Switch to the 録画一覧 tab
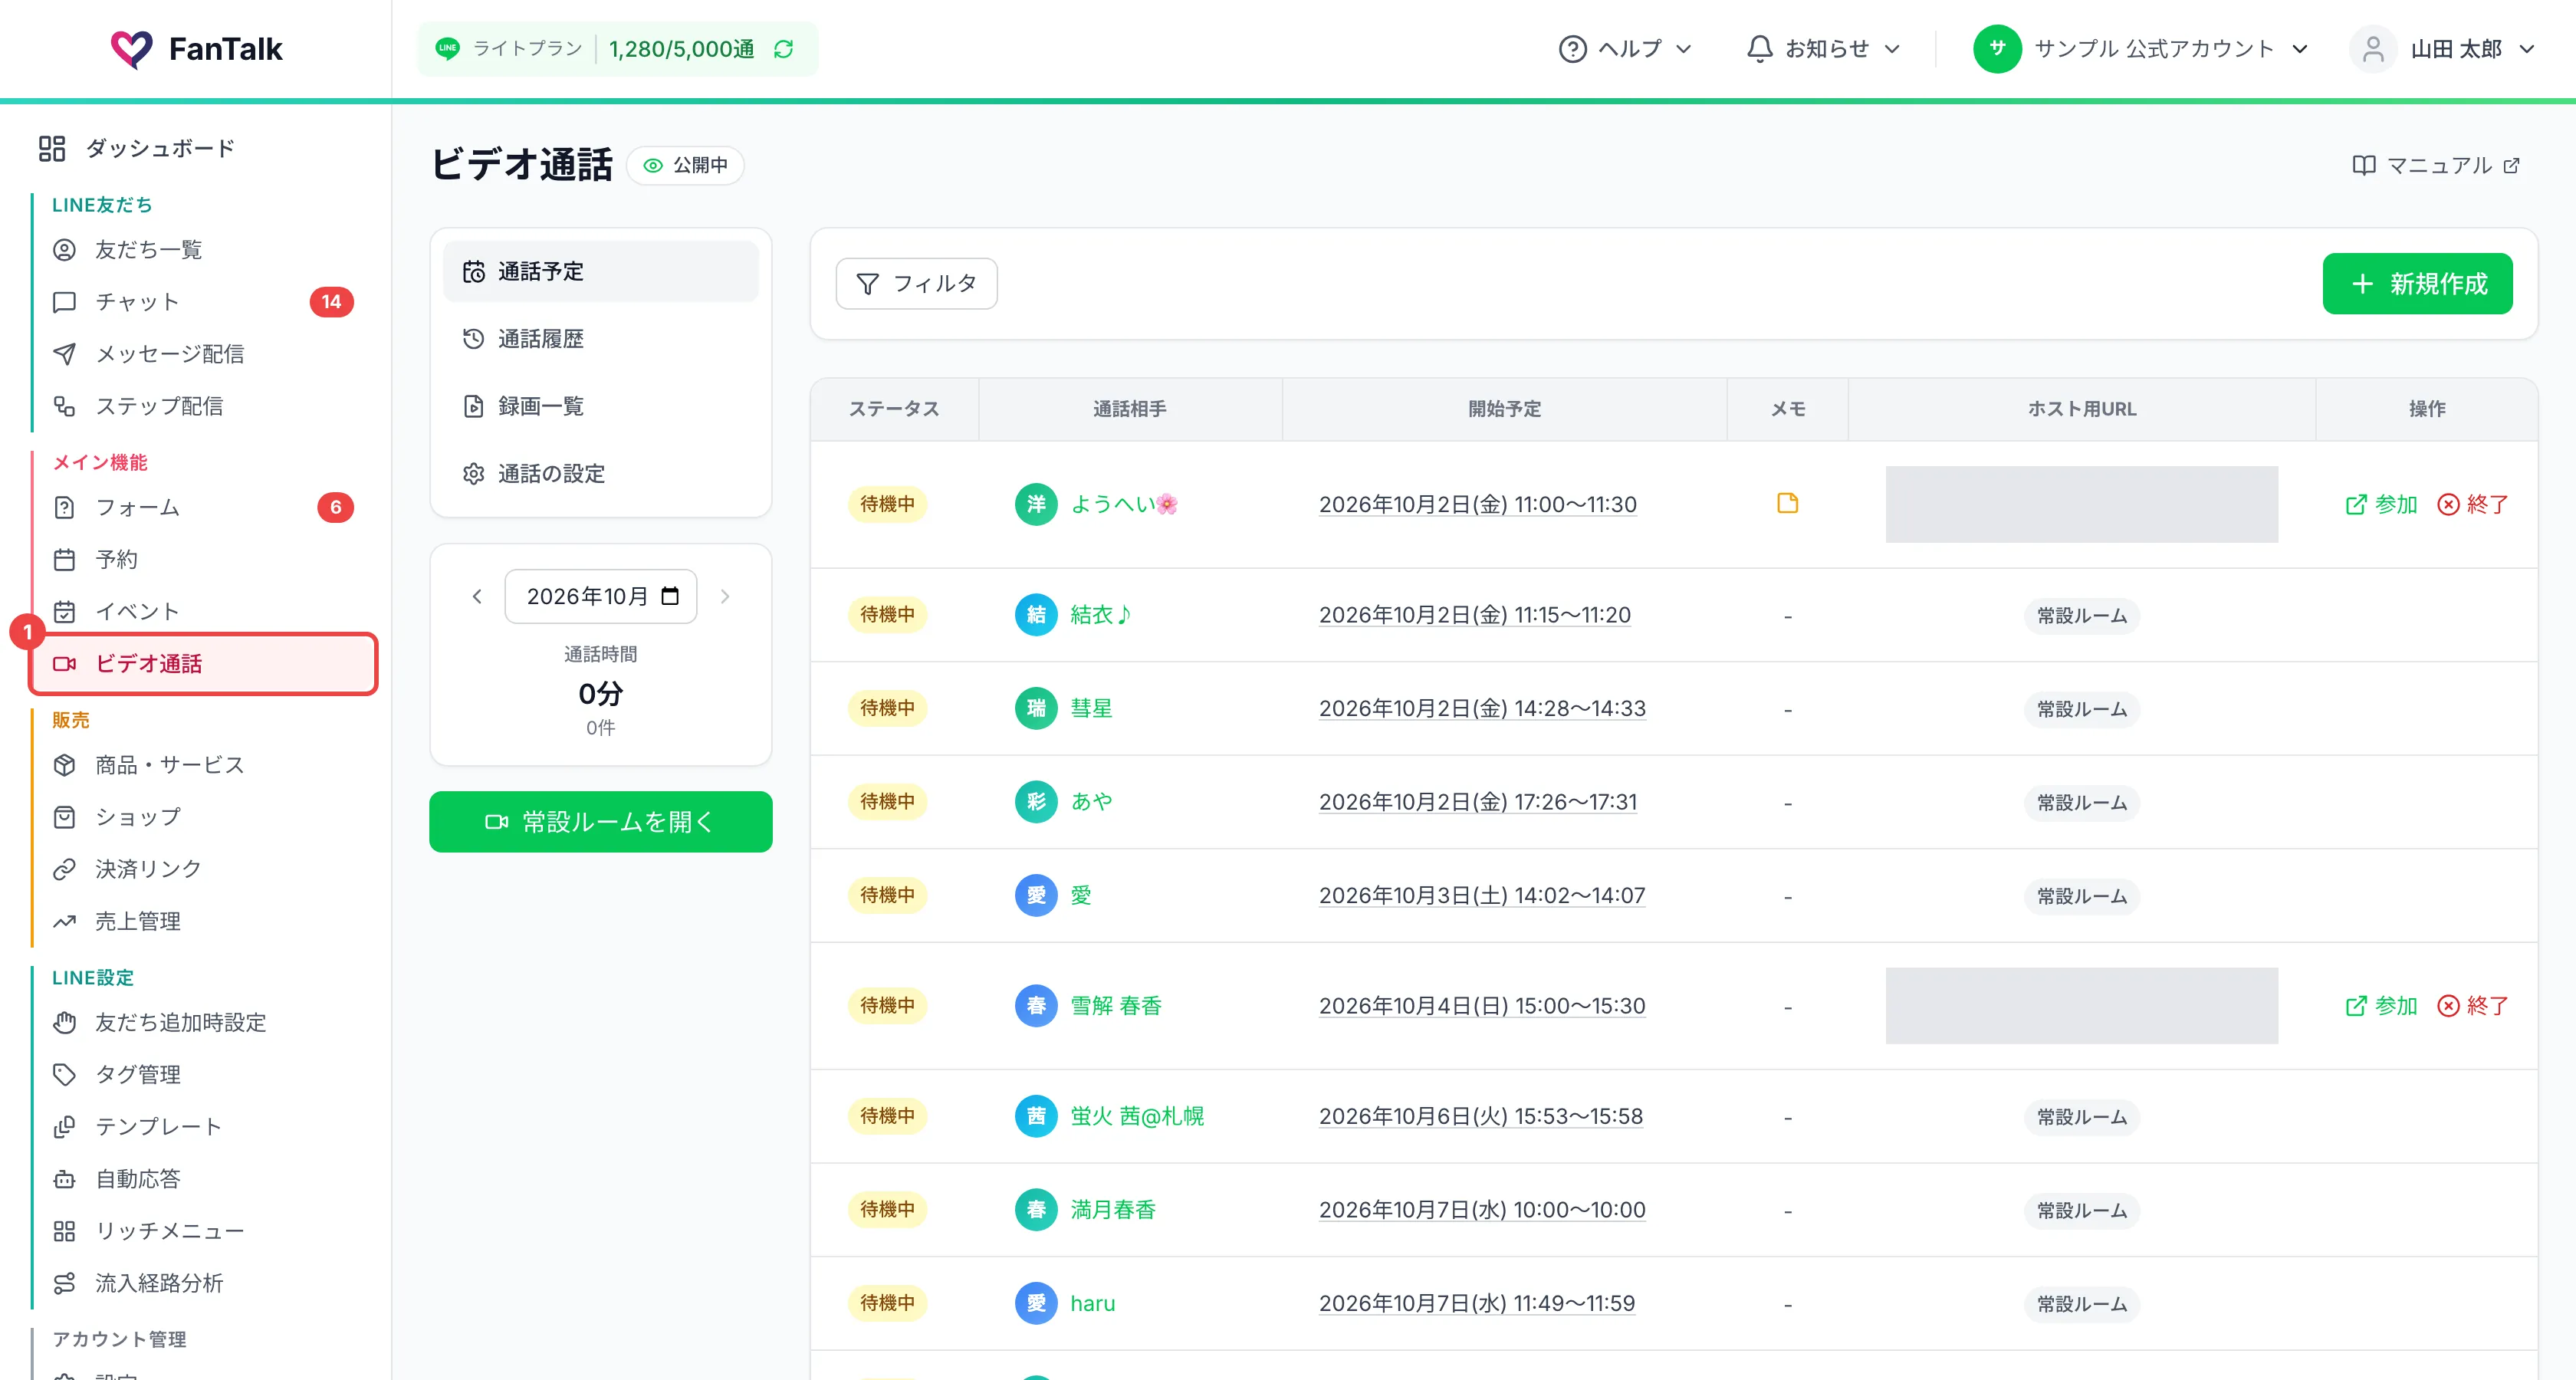Viewport: 2576px width, 1380px height. click(600, 406)
